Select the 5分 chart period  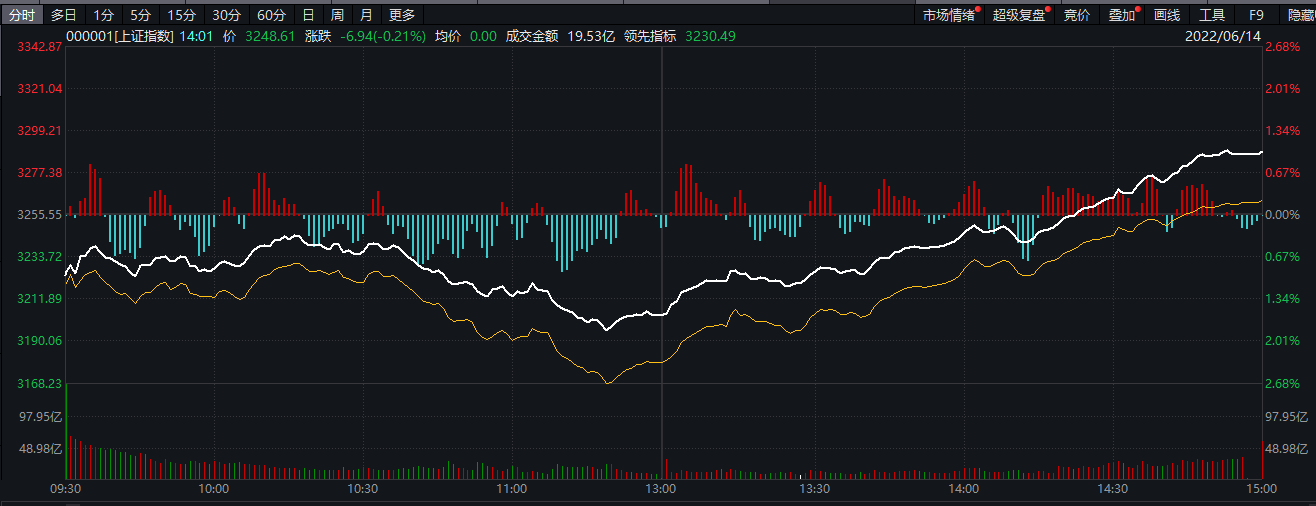[x=141, y=15]
